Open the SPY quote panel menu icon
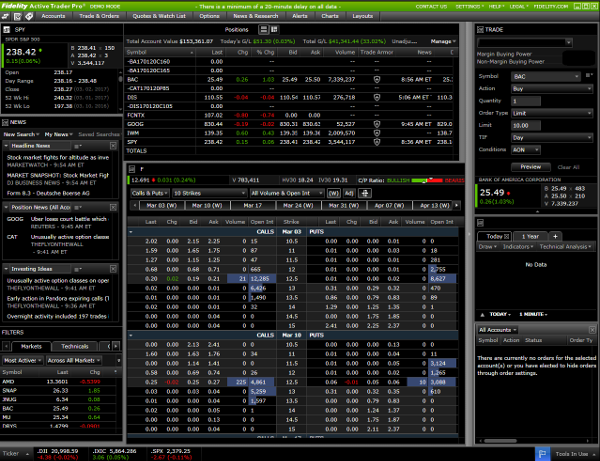This screenshot has height=461, width=600. coord(7,29)
